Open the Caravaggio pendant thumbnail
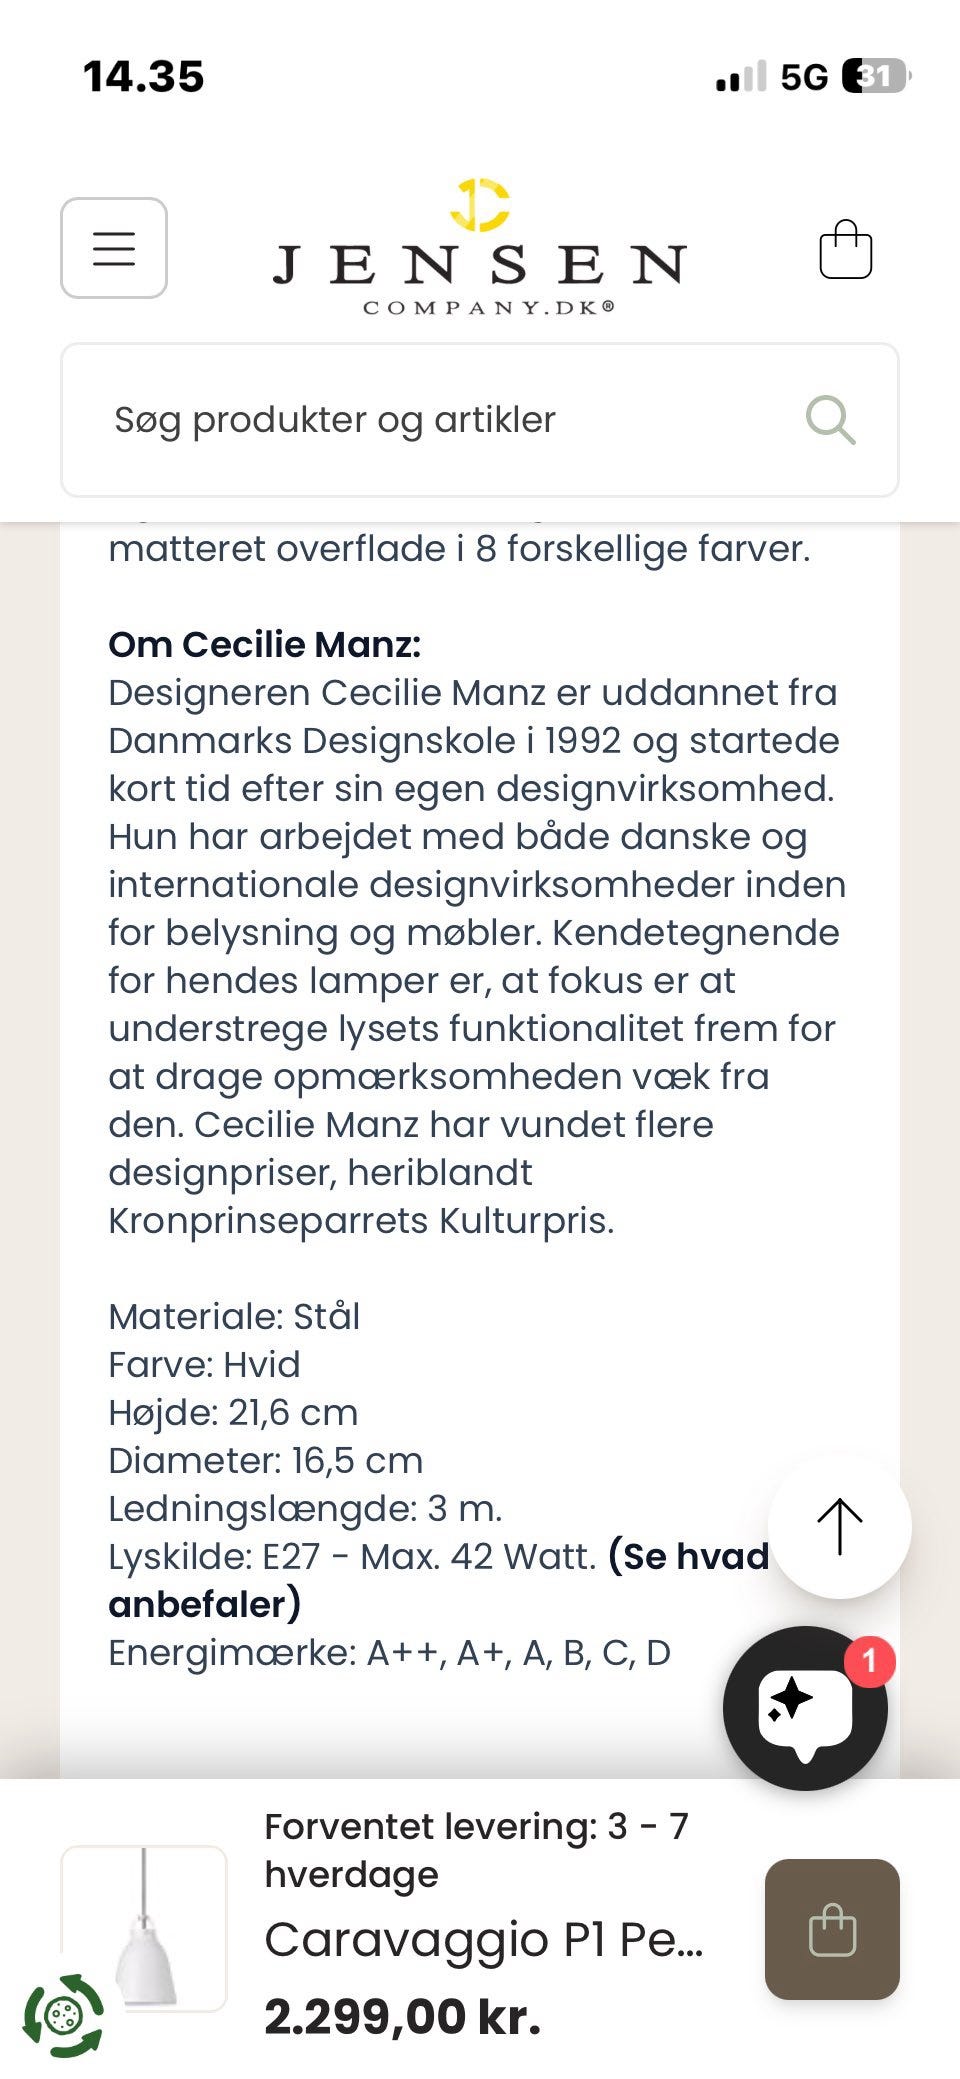Viewport: 960px width, 2079px height. (x=144, y=1927)
